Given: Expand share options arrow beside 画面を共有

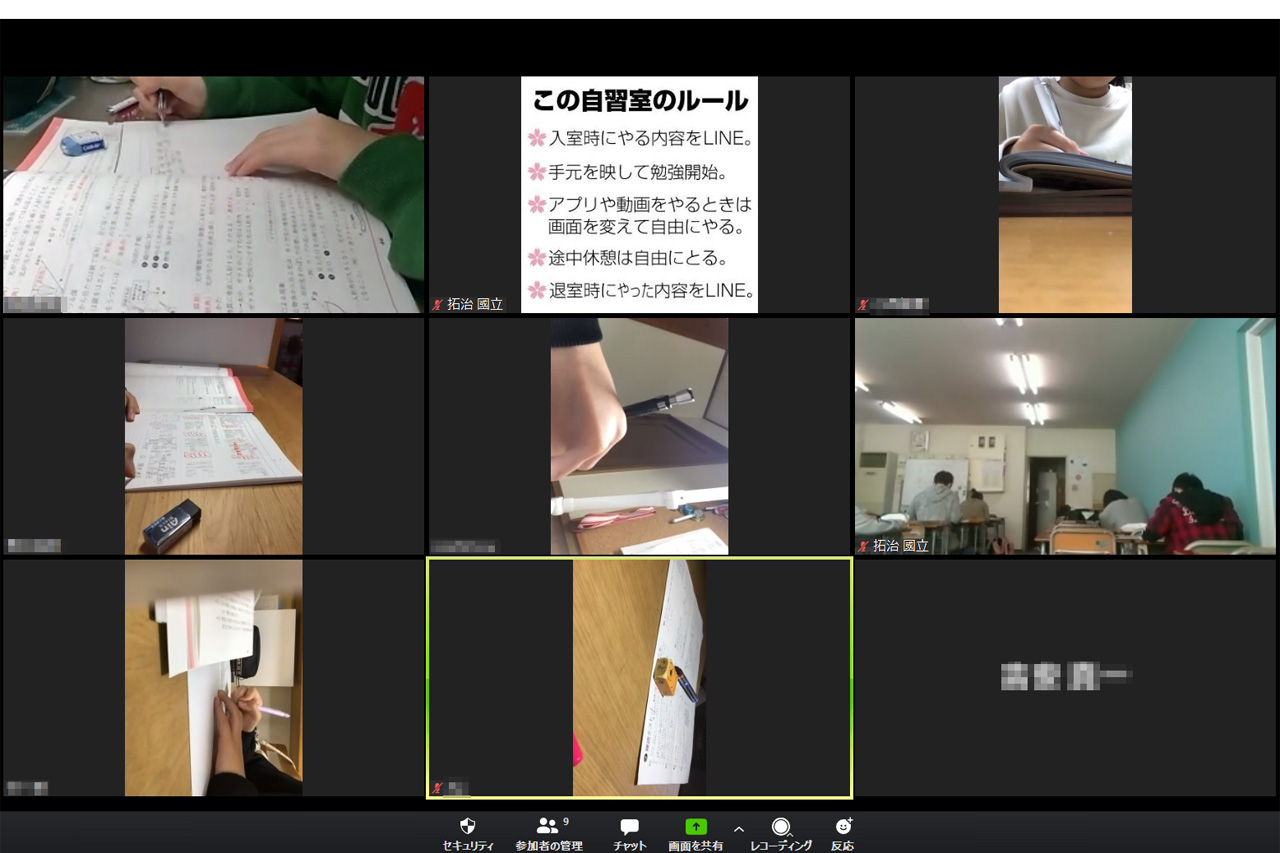Looking at the screenshot, I should tap(739, 829).
